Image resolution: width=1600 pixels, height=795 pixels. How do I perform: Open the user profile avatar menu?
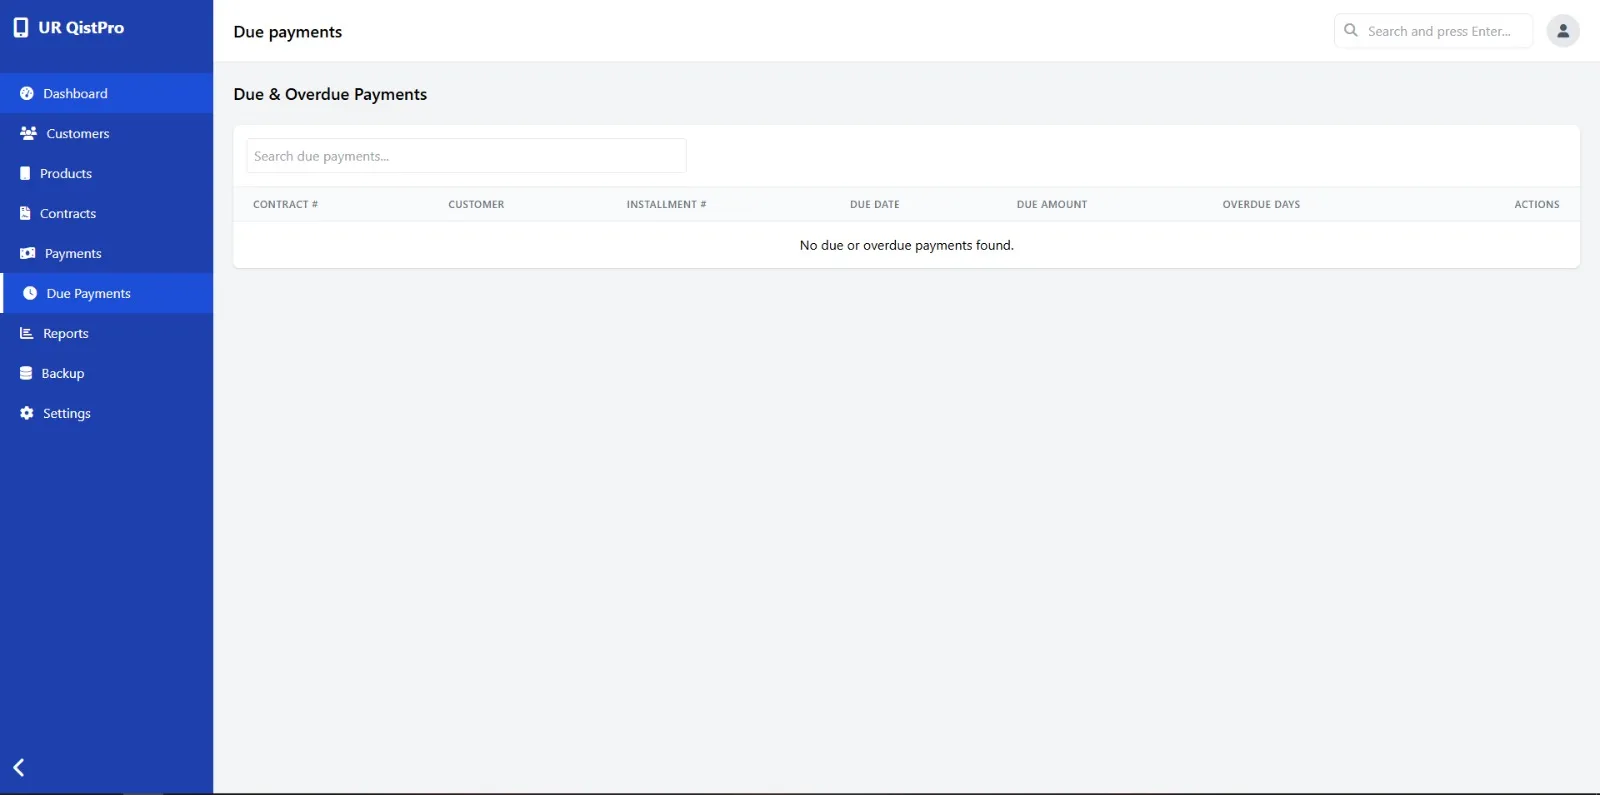tap(1562, 31)
